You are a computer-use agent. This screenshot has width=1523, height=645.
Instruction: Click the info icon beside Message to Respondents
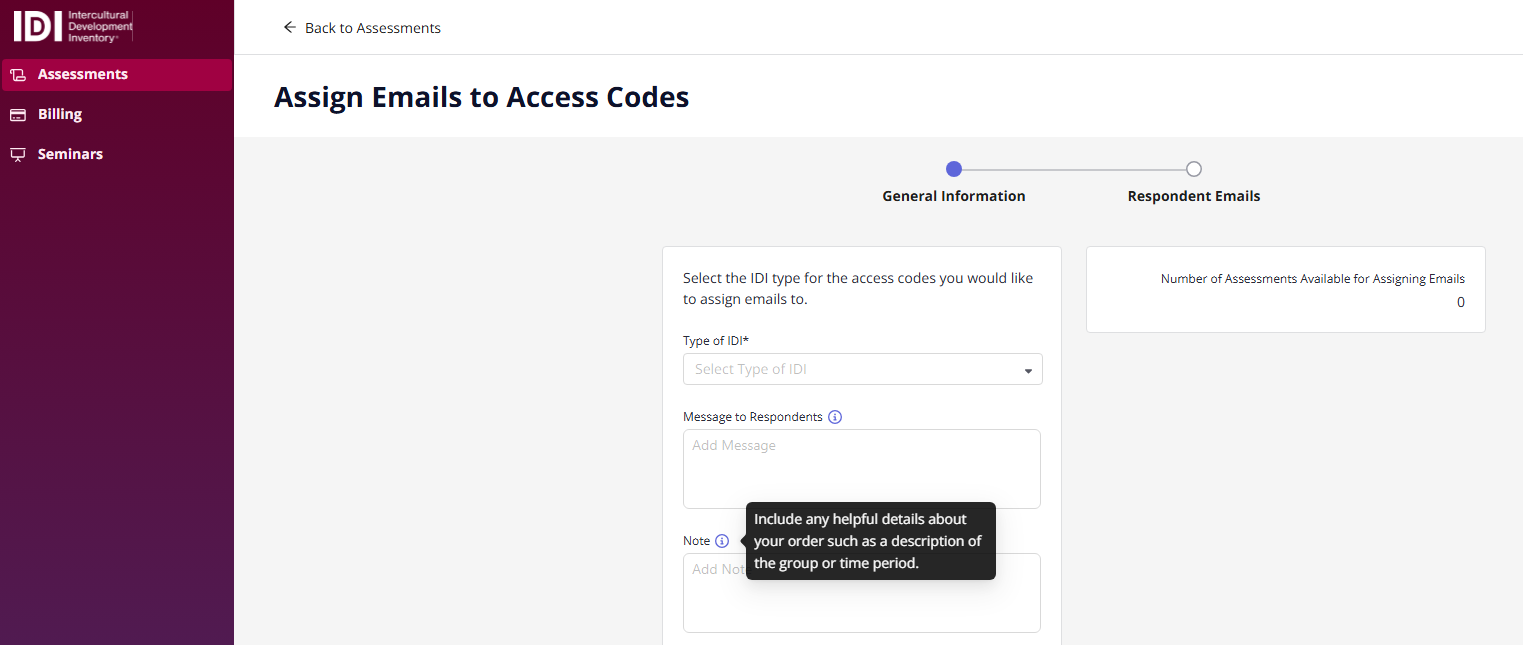click(835, 417)
